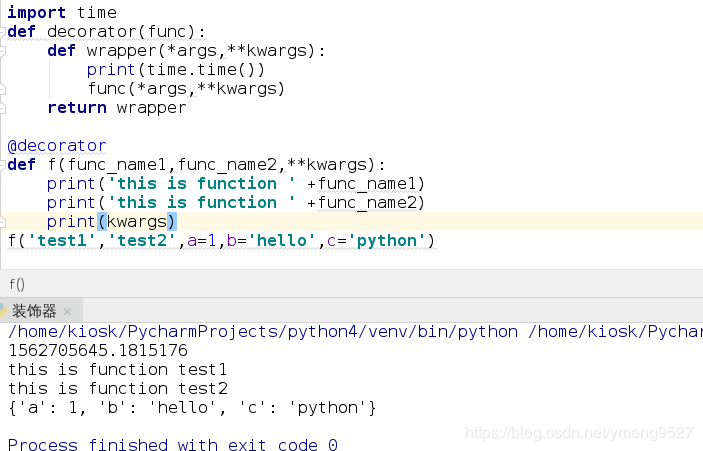Click 'Process finished with exit code 0'
This screenshot has height=451, width=703.
173,444
